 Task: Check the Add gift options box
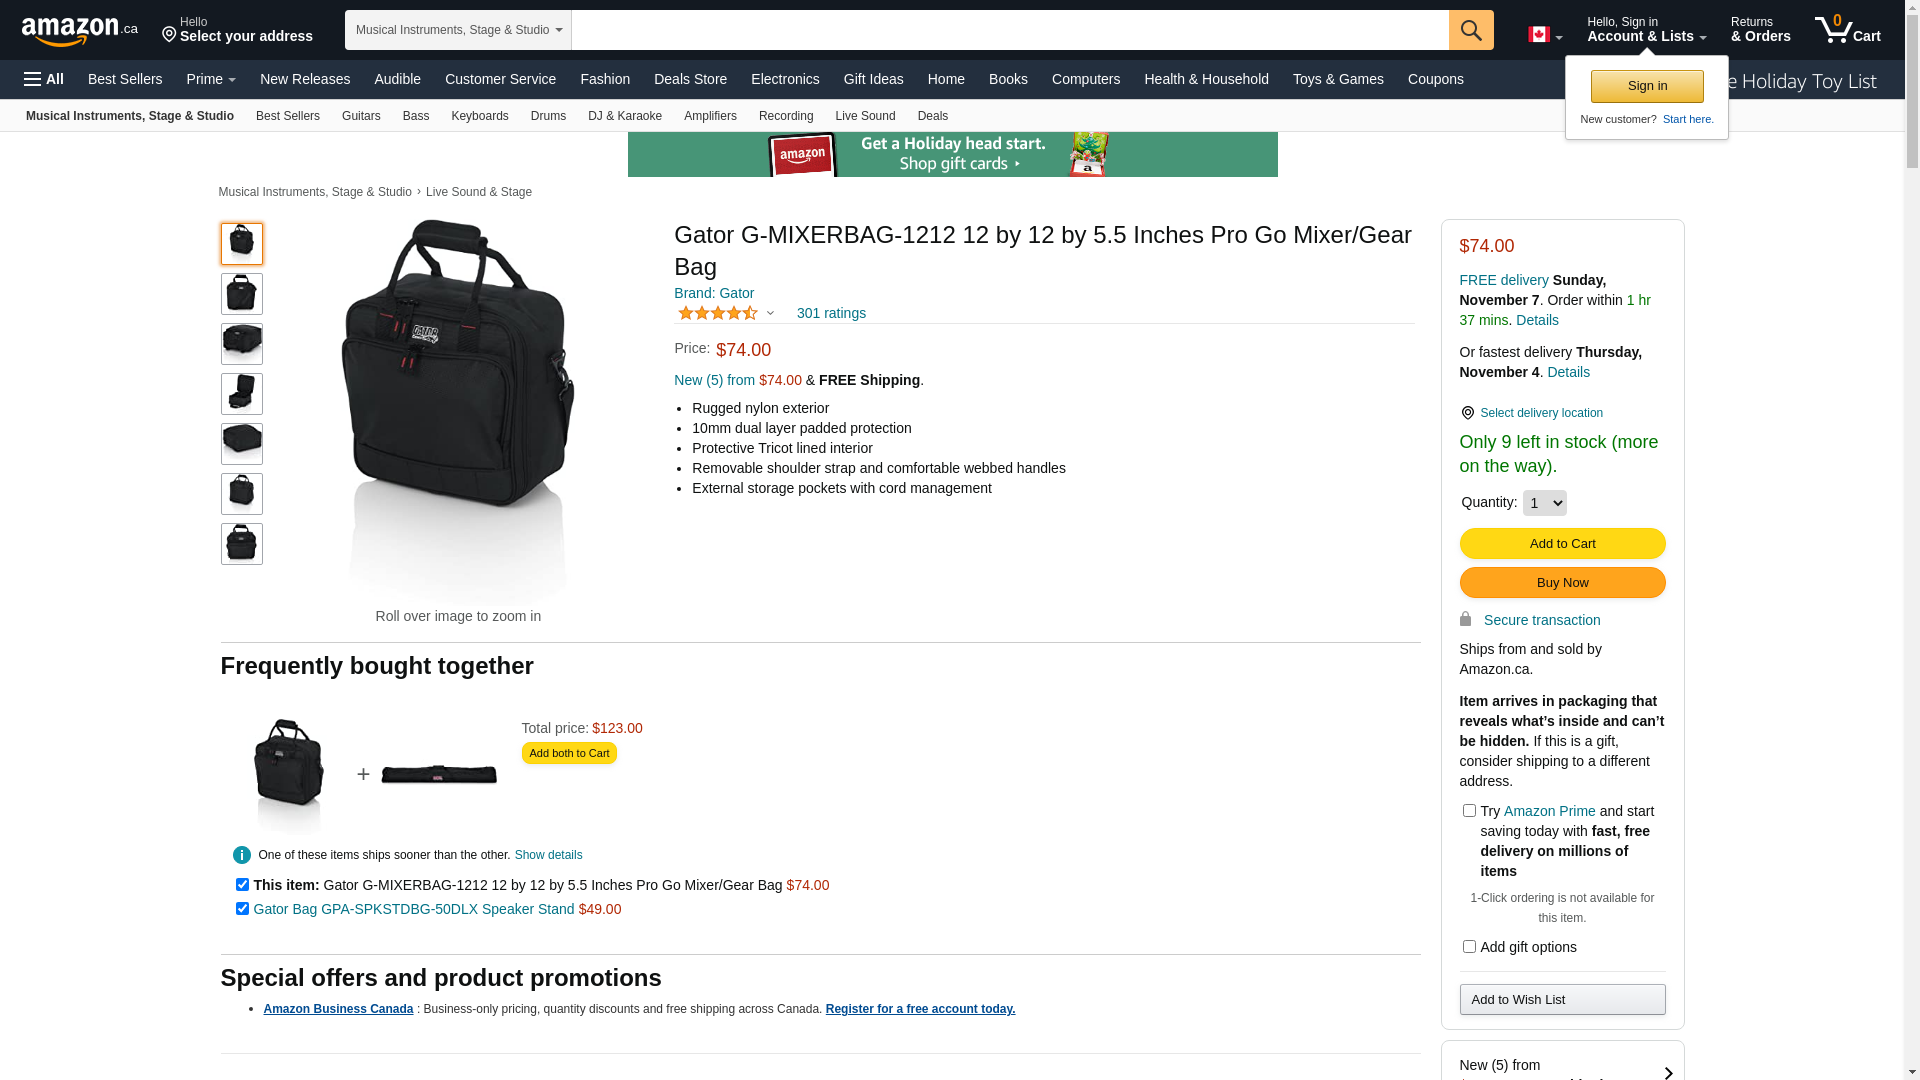point(1469,947)
